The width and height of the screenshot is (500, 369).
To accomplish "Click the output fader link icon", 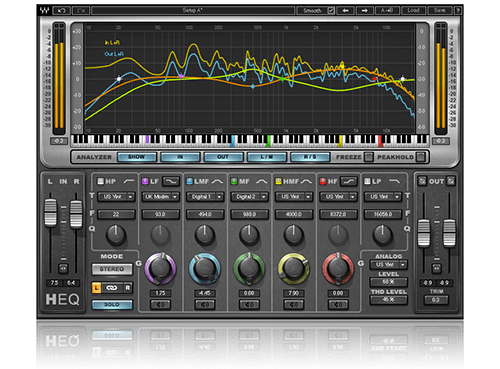I will pos(436,268).
